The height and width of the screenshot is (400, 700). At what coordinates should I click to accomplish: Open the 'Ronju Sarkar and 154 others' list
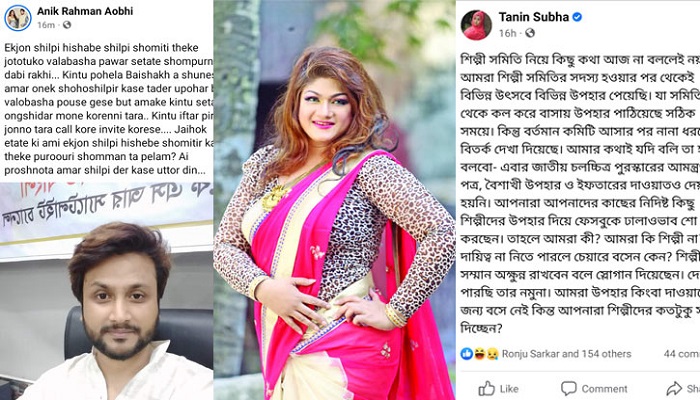click(x=567, y=354)
